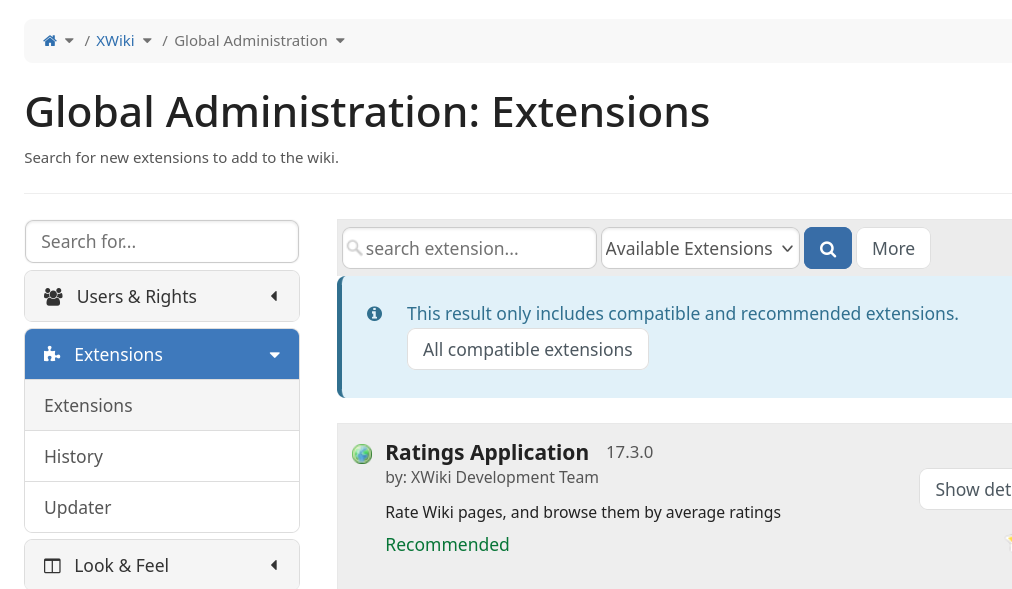The image size is (1012, 589).
Task: Expand the XWiki breadcrumb dropdown arrow
Action: point(147,41)
